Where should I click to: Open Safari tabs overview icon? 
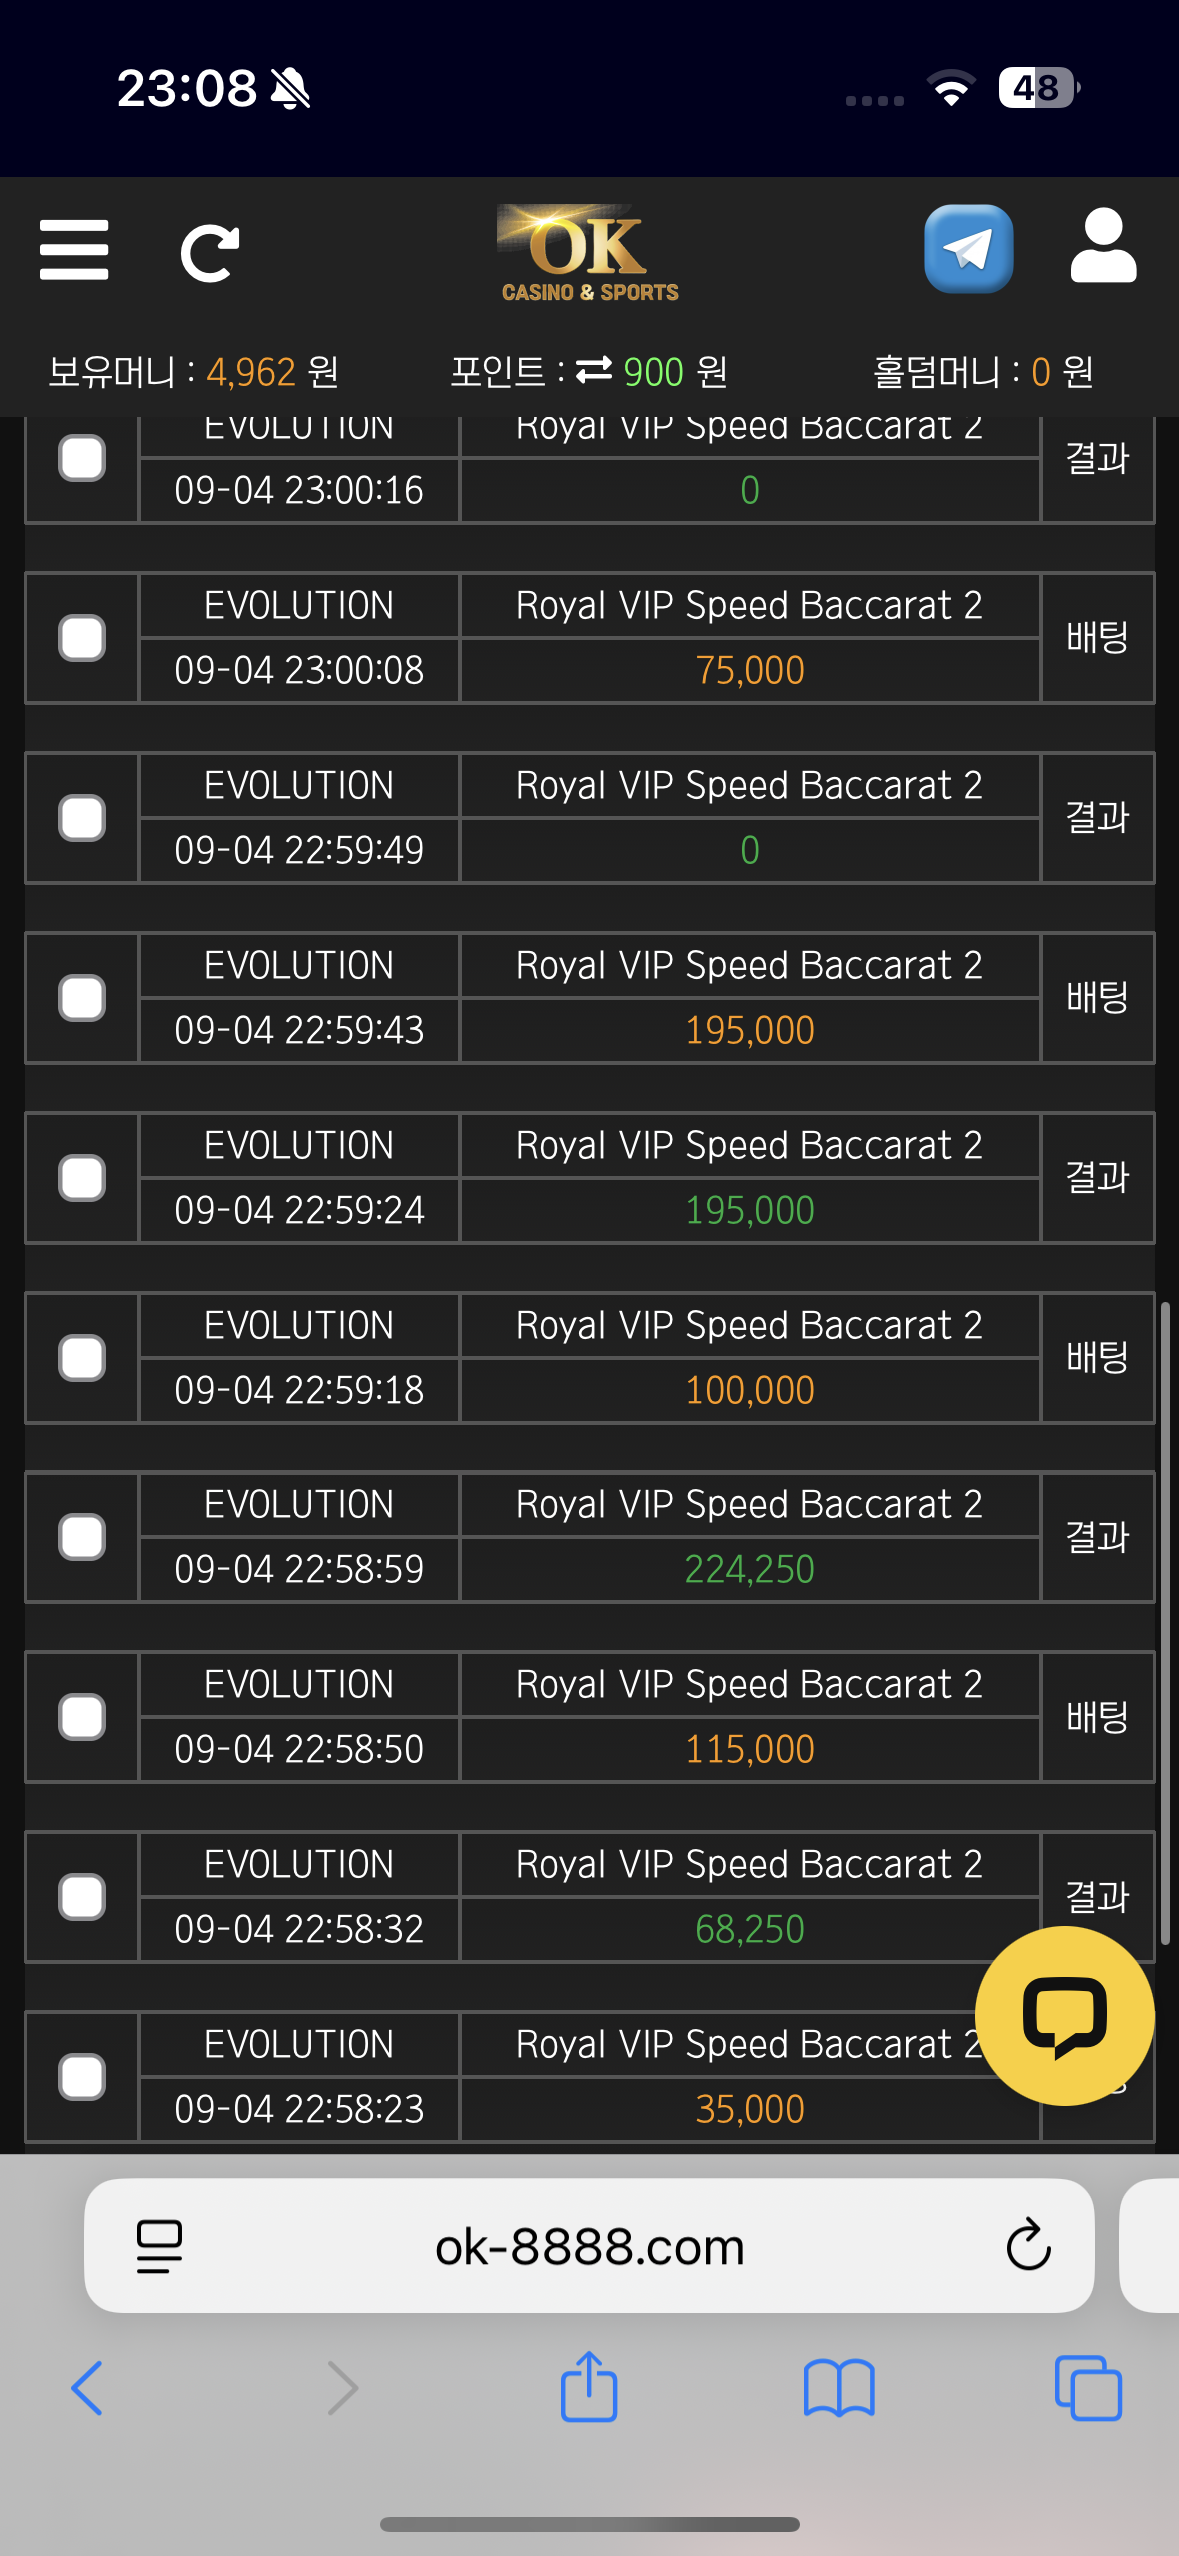(1088, 2388)
